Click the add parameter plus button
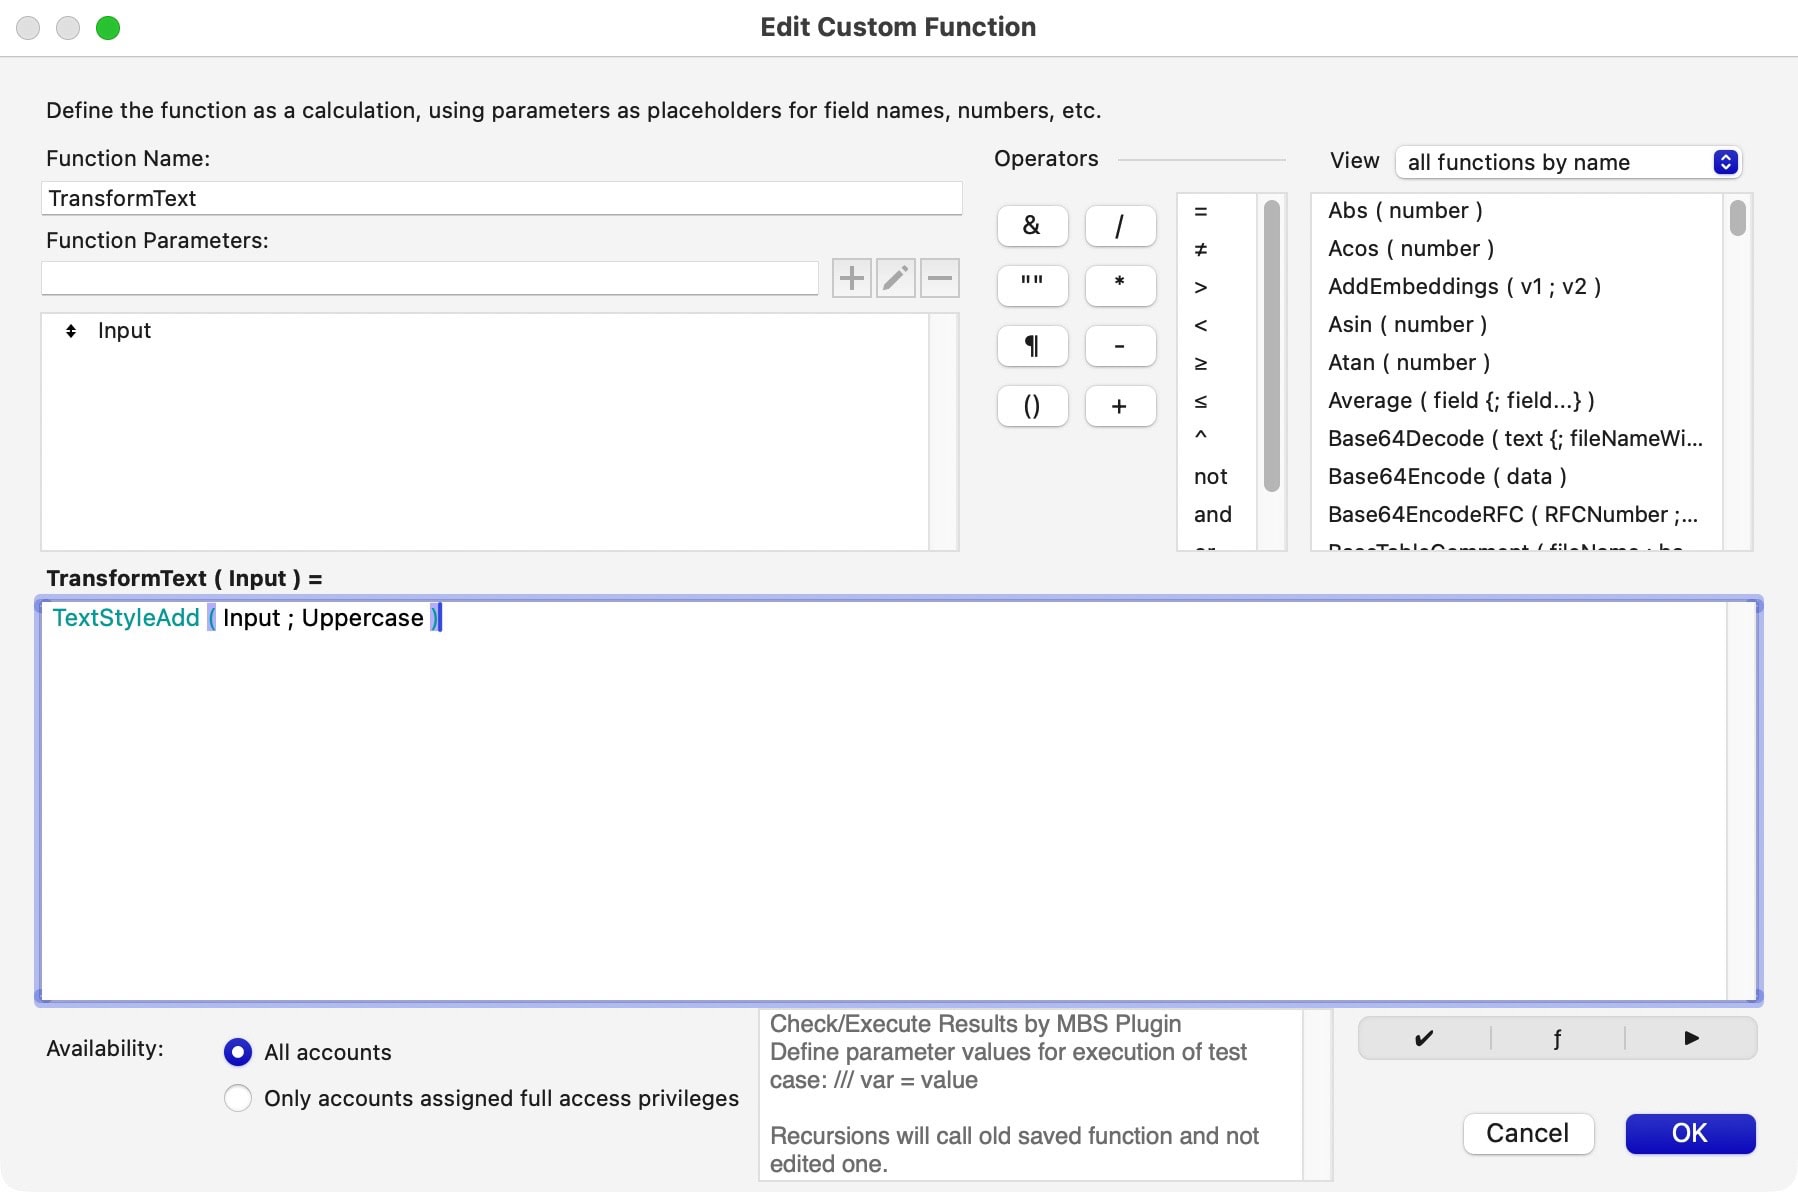 [851, 278]
